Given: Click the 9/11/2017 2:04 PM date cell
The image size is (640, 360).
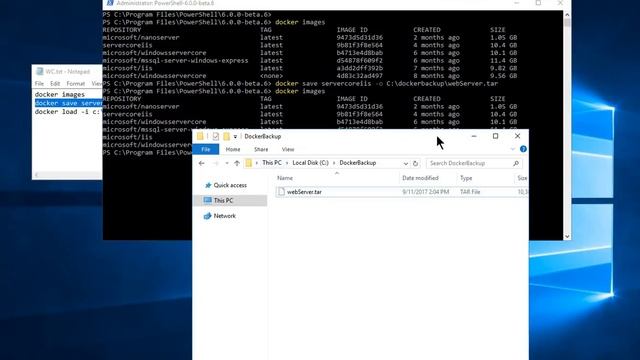Looking at the screenshot, I should (425, 192).
